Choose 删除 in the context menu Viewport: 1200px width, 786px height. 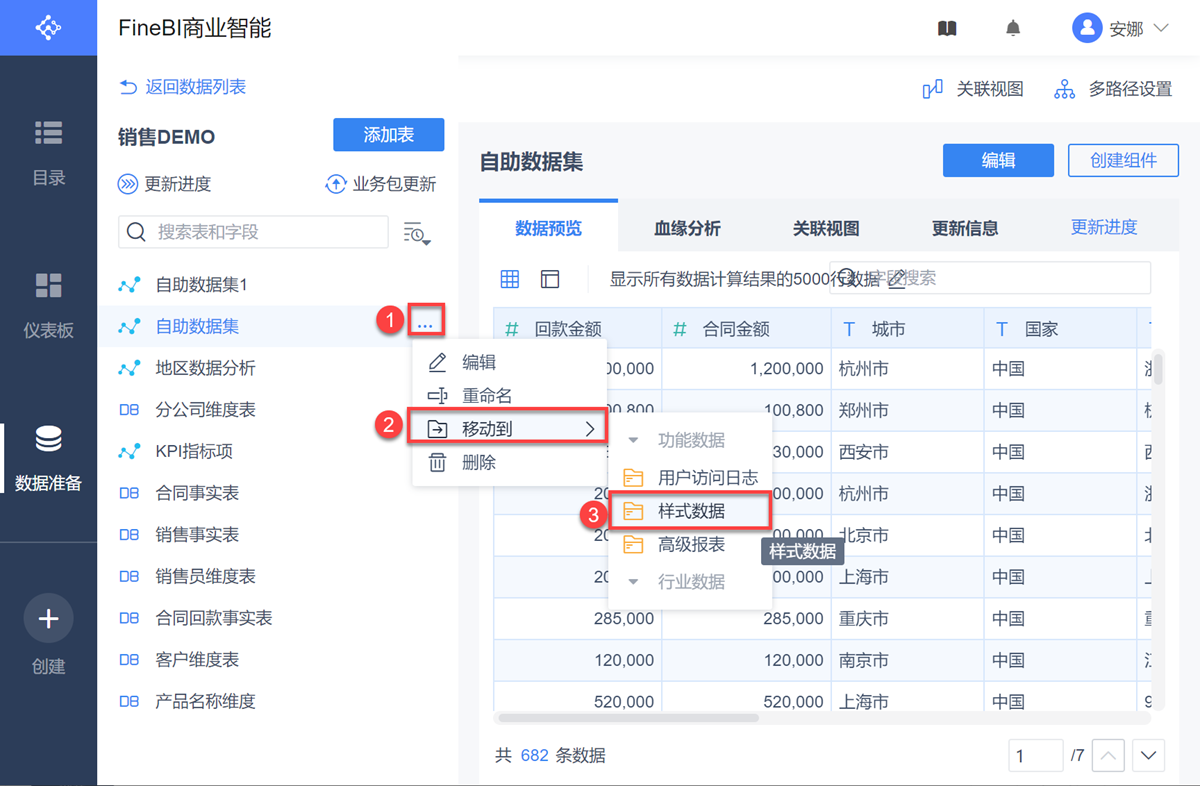pyautogui.click(x=509, y=463)
